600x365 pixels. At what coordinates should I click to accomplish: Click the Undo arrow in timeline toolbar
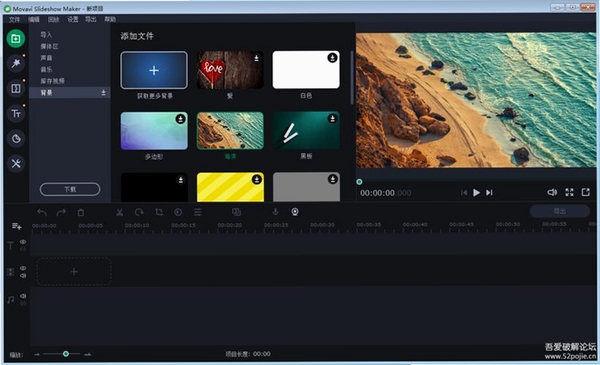[x=42, y=212]
